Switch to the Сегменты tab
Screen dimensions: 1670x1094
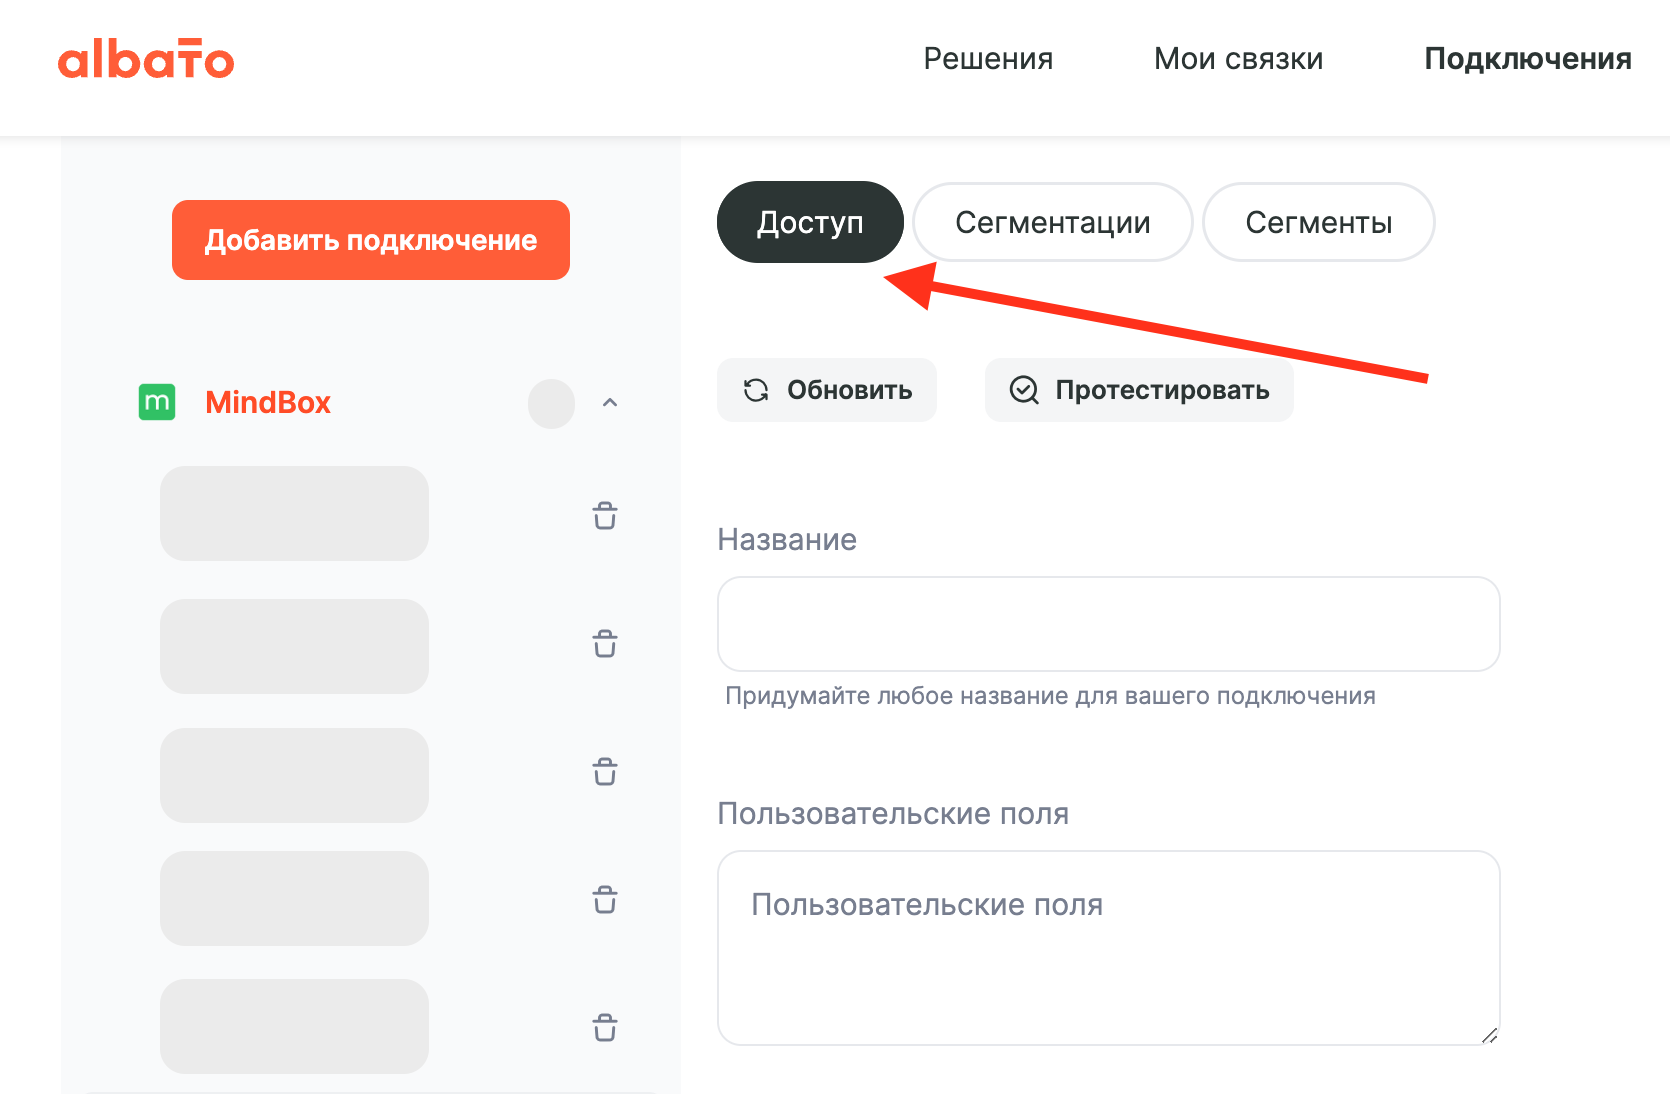click(x=1319, y=222)
